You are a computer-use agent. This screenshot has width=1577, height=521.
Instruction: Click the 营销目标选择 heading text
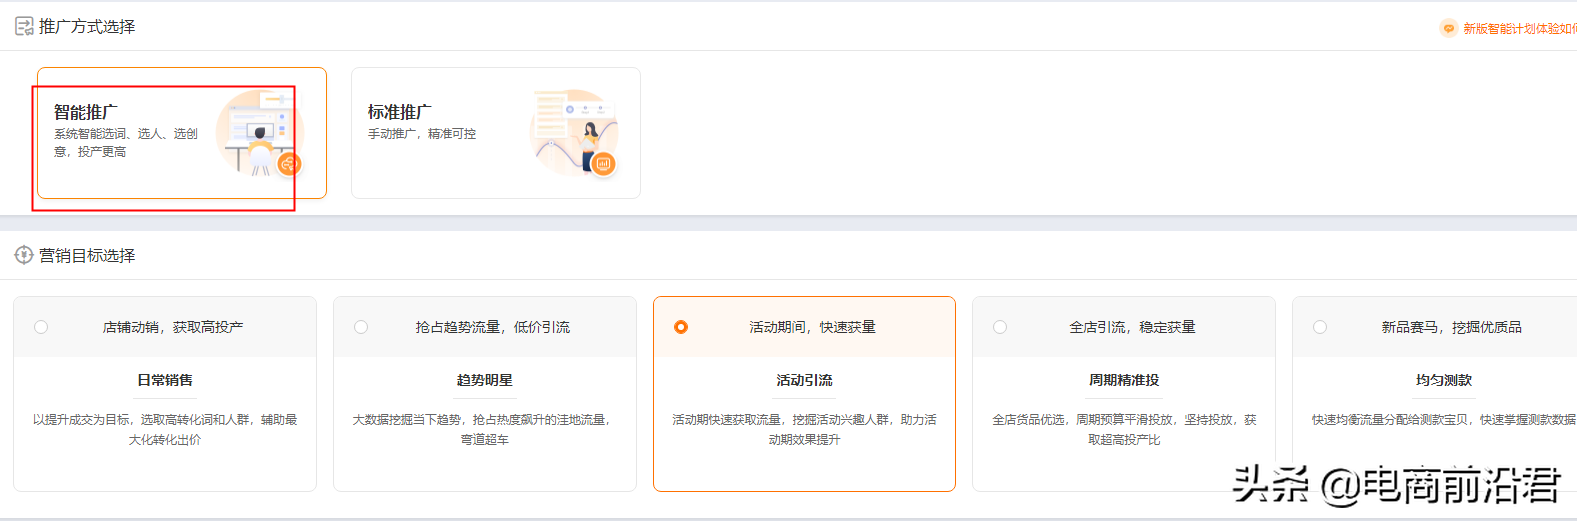click(x=87, y=255)
